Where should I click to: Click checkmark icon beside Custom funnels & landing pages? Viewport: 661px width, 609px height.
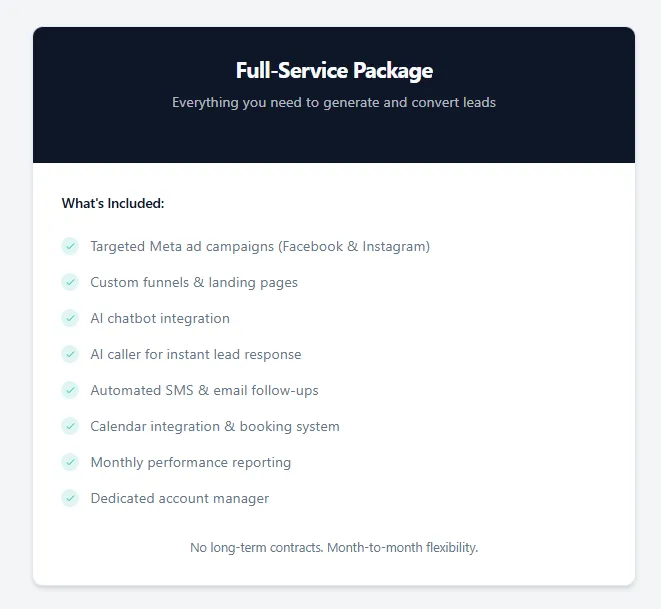[x=70, y=282]
